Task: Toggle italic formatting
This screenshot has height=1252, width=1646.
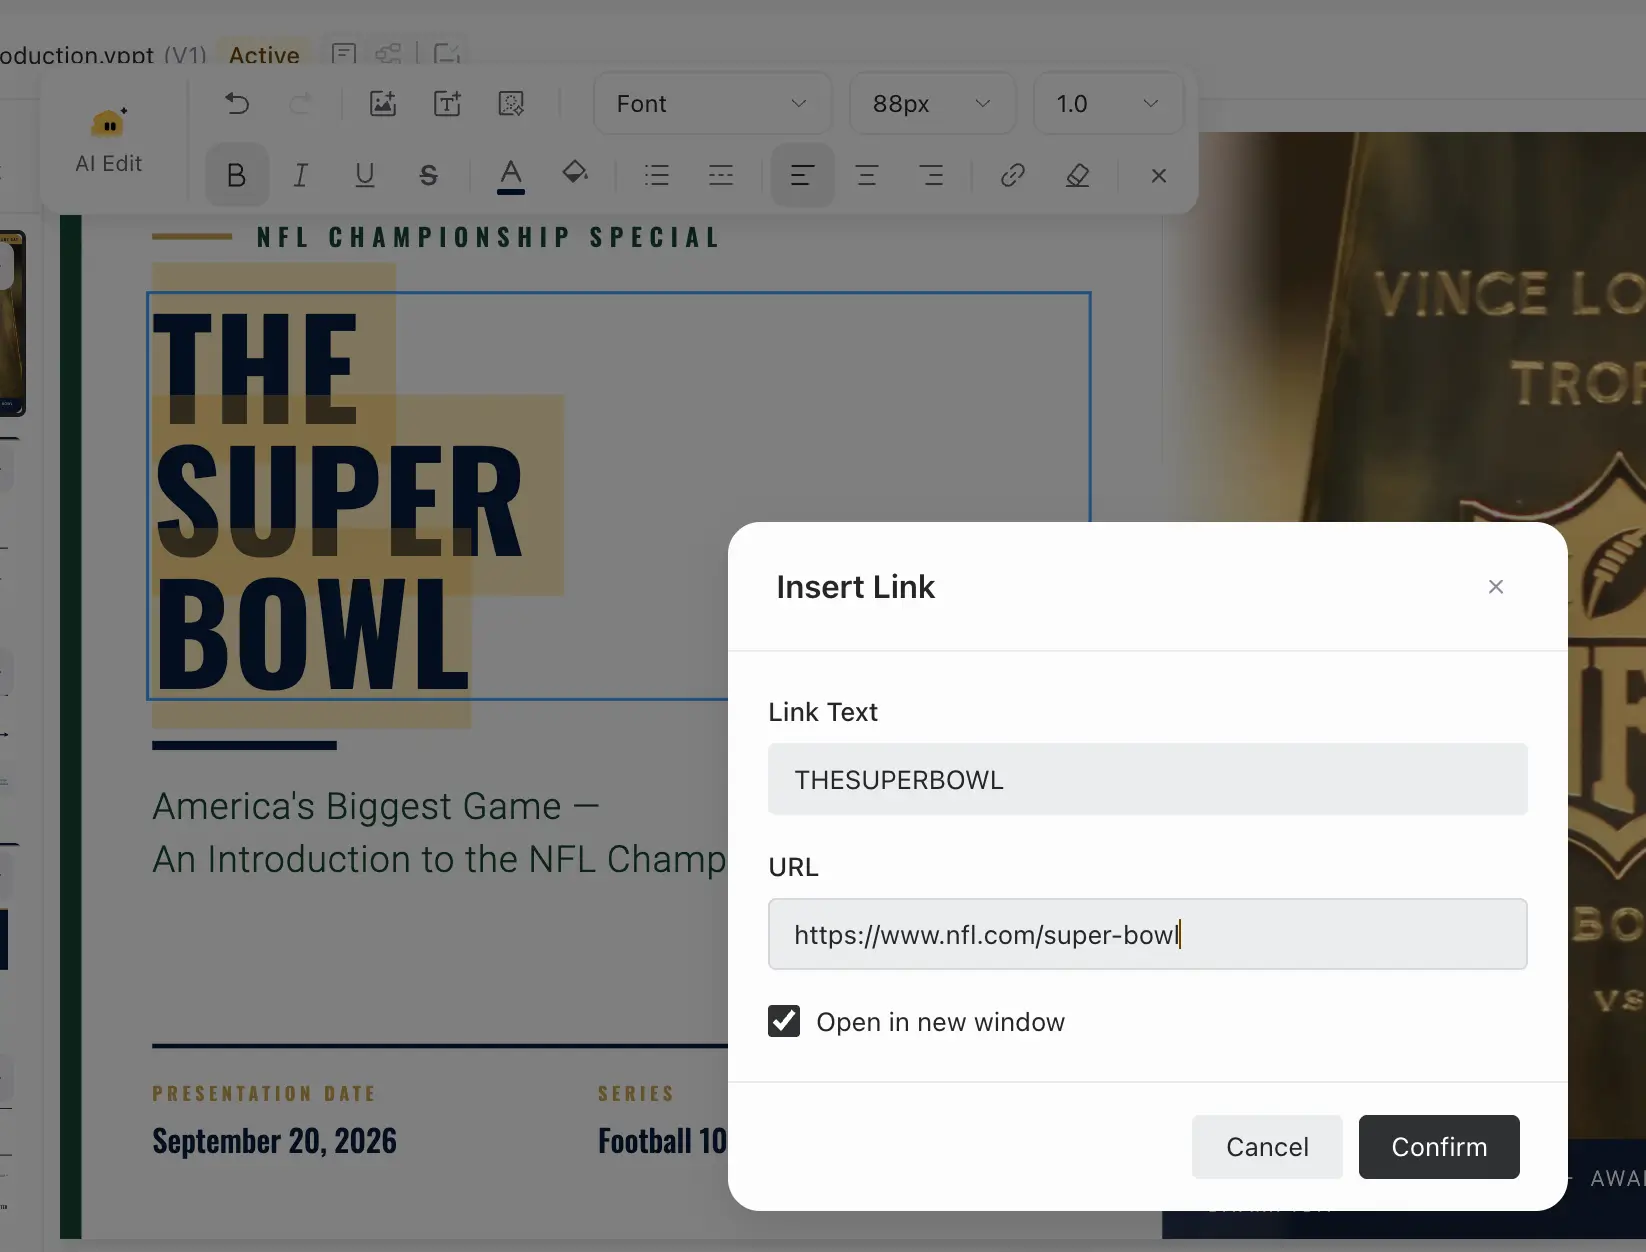Action: tap(300, 175)
